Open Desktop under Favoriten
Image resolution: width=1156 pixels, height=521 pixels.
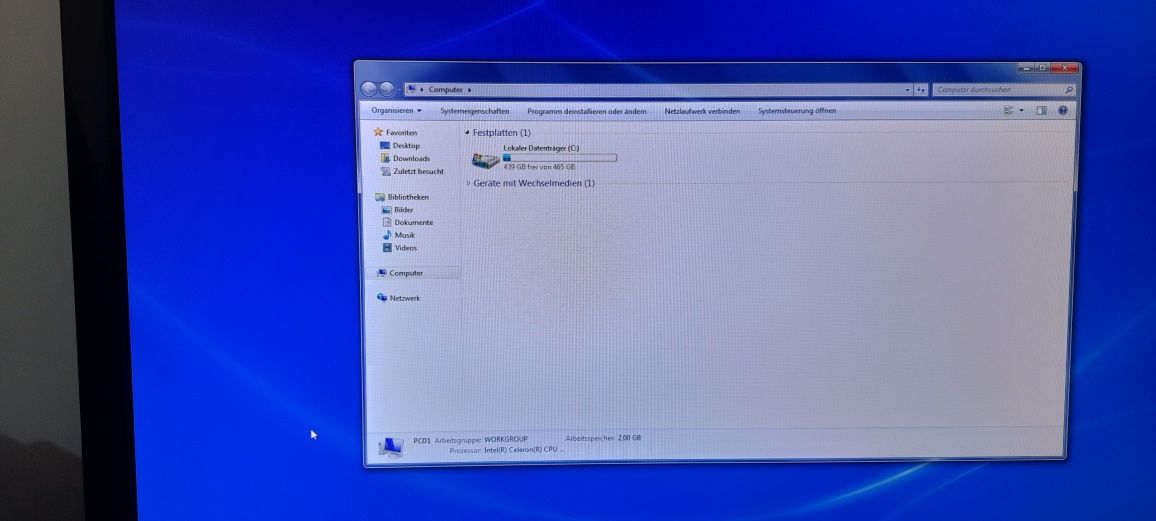point(406,146)
